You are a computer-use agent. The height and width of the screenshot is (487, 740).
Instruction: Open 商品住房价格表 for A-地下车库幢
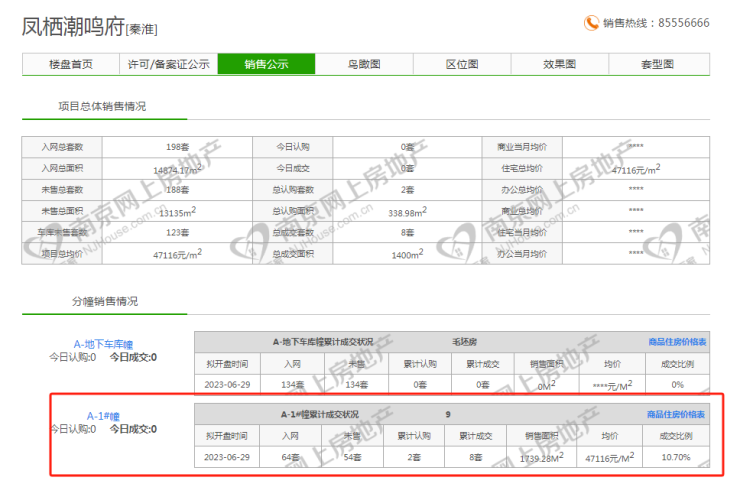pos(677,342)
